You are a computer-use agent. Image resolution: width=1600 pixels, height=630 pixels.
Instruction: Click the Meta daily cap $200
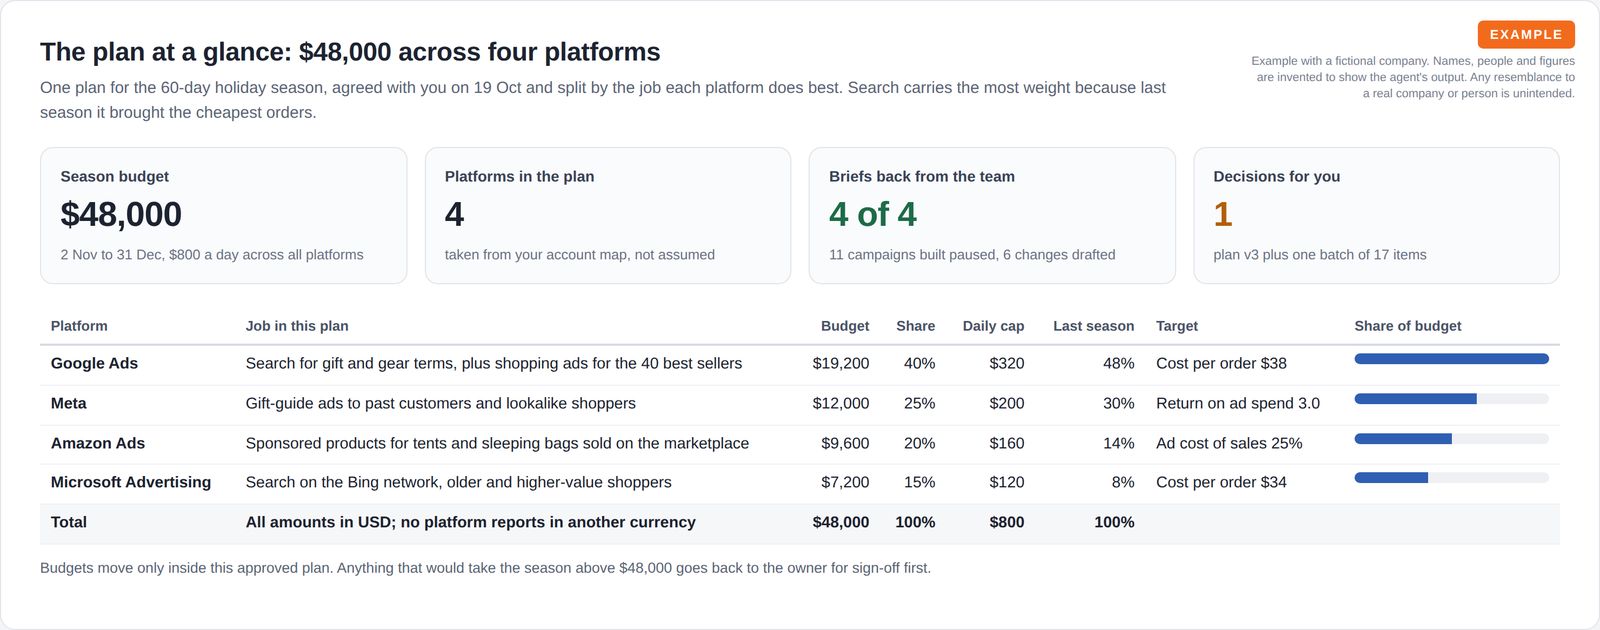(x=1007, y=403)
